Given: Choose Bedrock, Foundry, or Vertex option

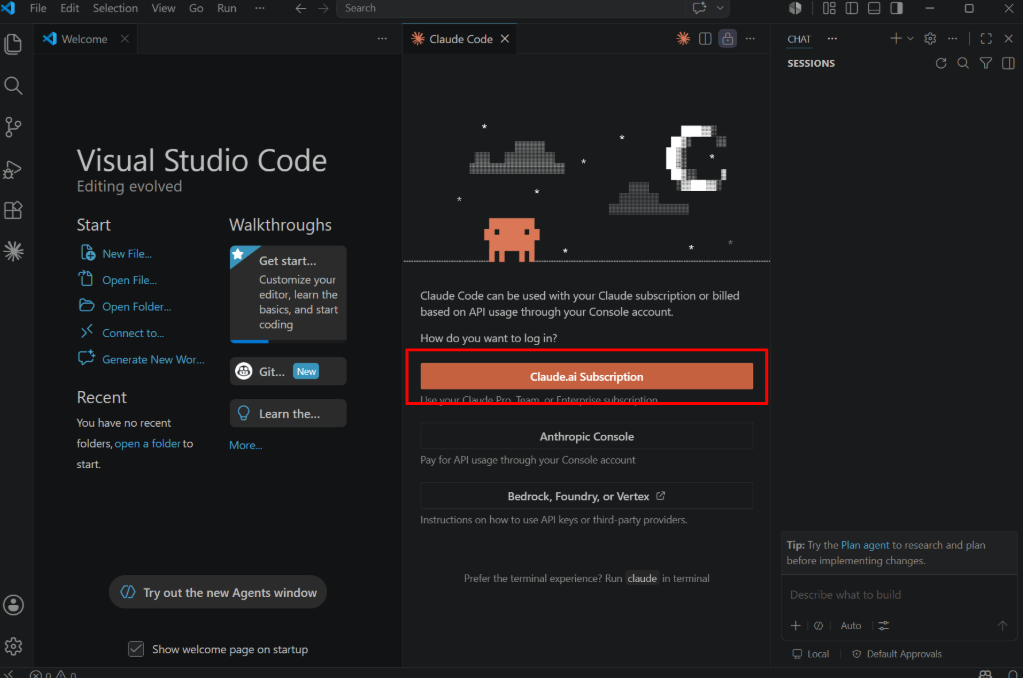Looking at the screenshot, I should [x=587, y=496].
